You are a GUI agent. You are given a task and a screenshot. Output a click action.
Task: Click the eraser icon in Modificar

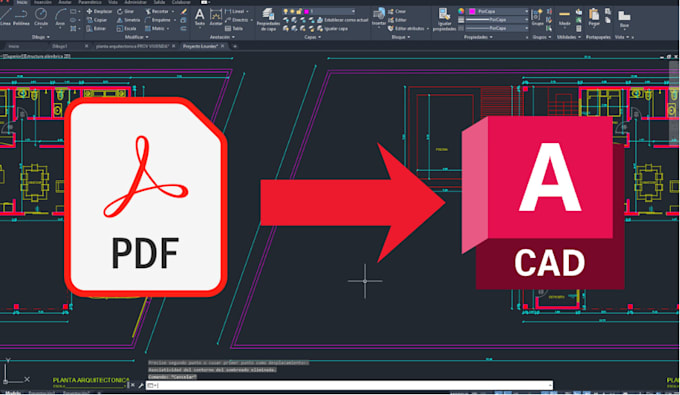[x=184, y=11]
